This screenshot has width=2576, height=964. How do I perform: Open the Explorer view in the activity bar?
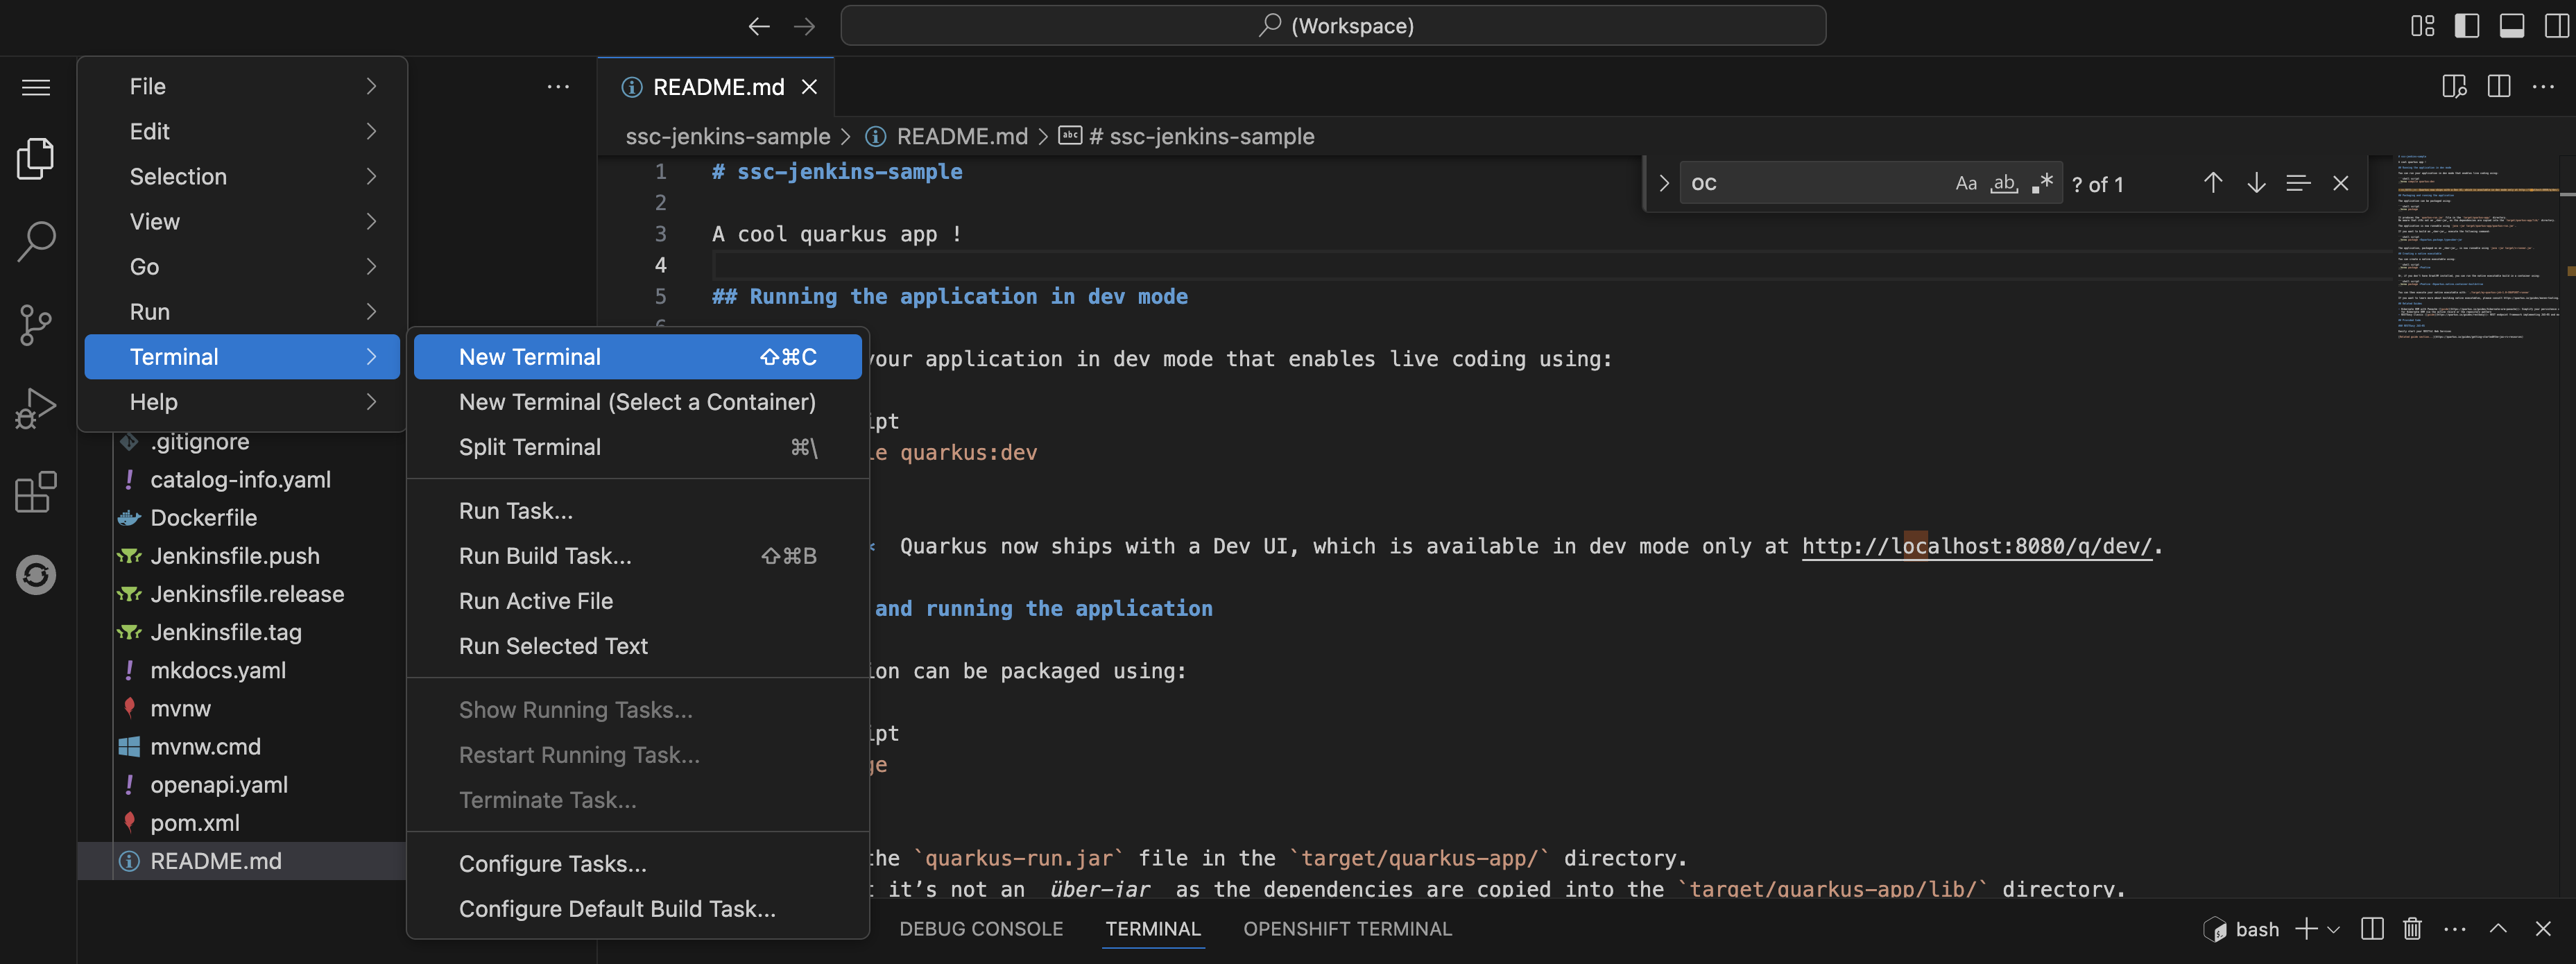point(36,158)
